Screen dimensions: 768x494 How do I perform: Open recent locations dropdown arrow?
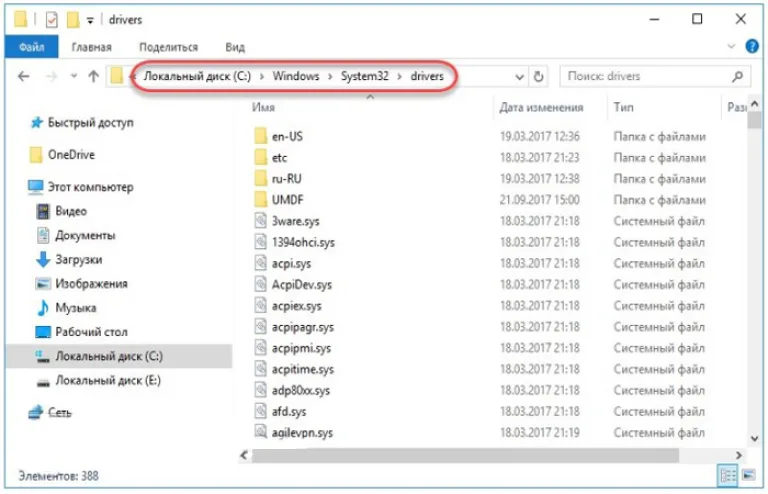(73, 76)
